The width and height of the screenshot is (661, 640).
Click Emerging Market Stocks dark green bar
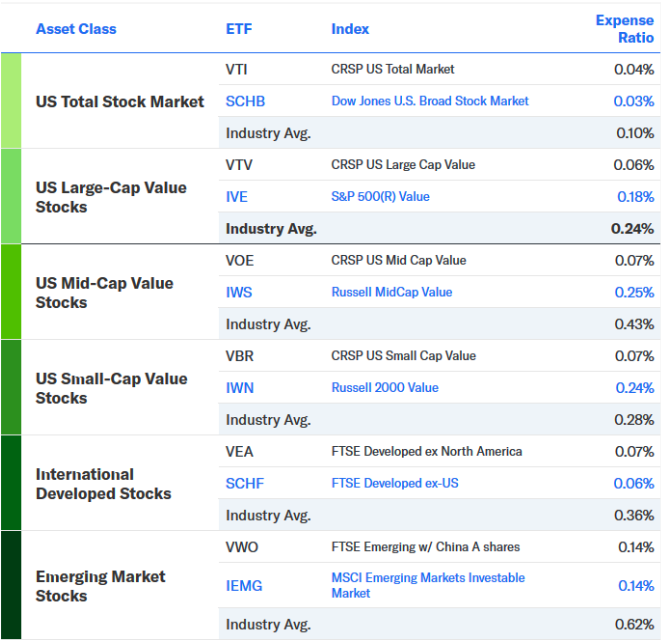point(11,585)
